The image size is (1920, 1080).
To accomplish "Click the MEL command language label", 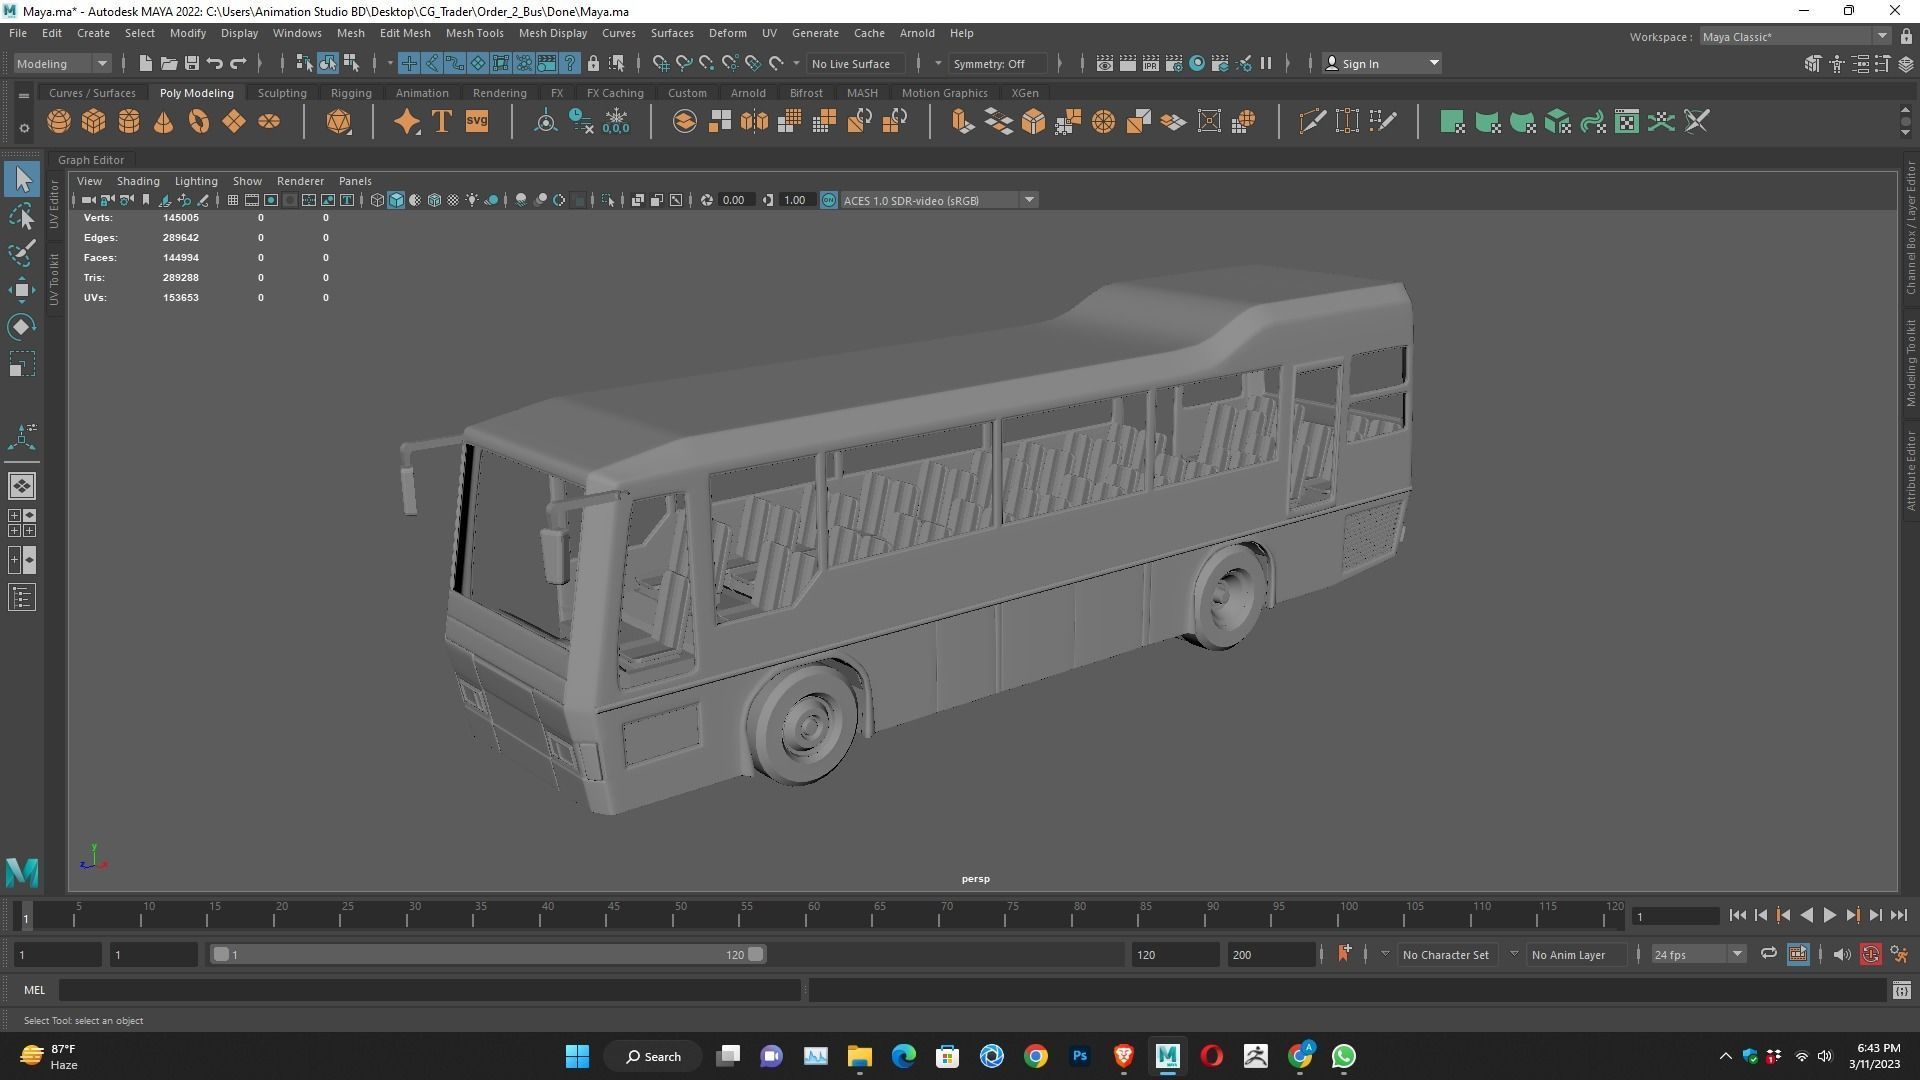I will coord(35,990).
